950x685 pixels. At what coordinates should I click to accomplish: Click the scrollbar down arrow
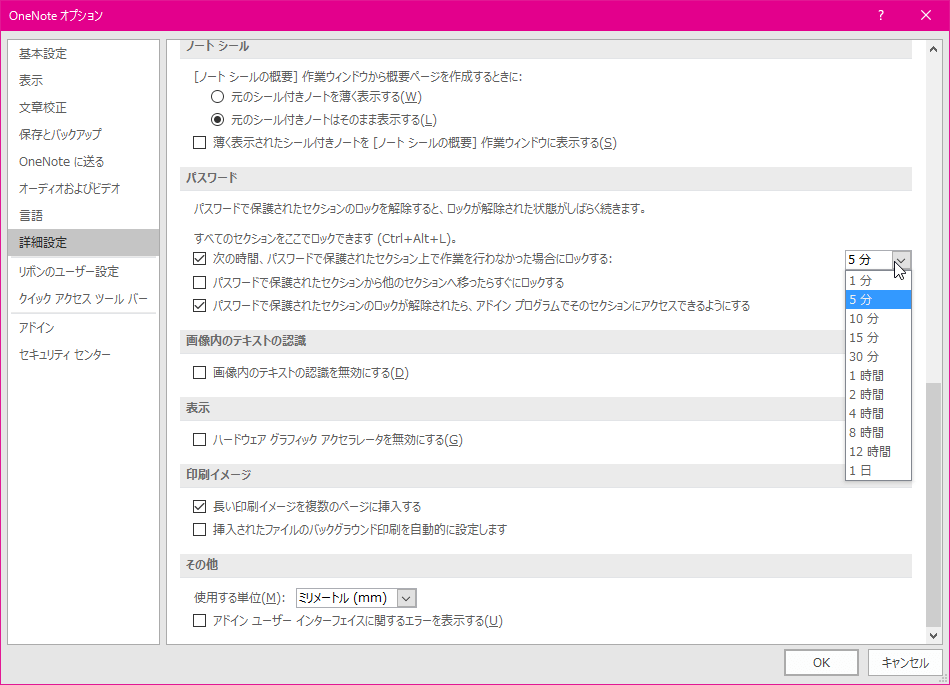(933, 635)
